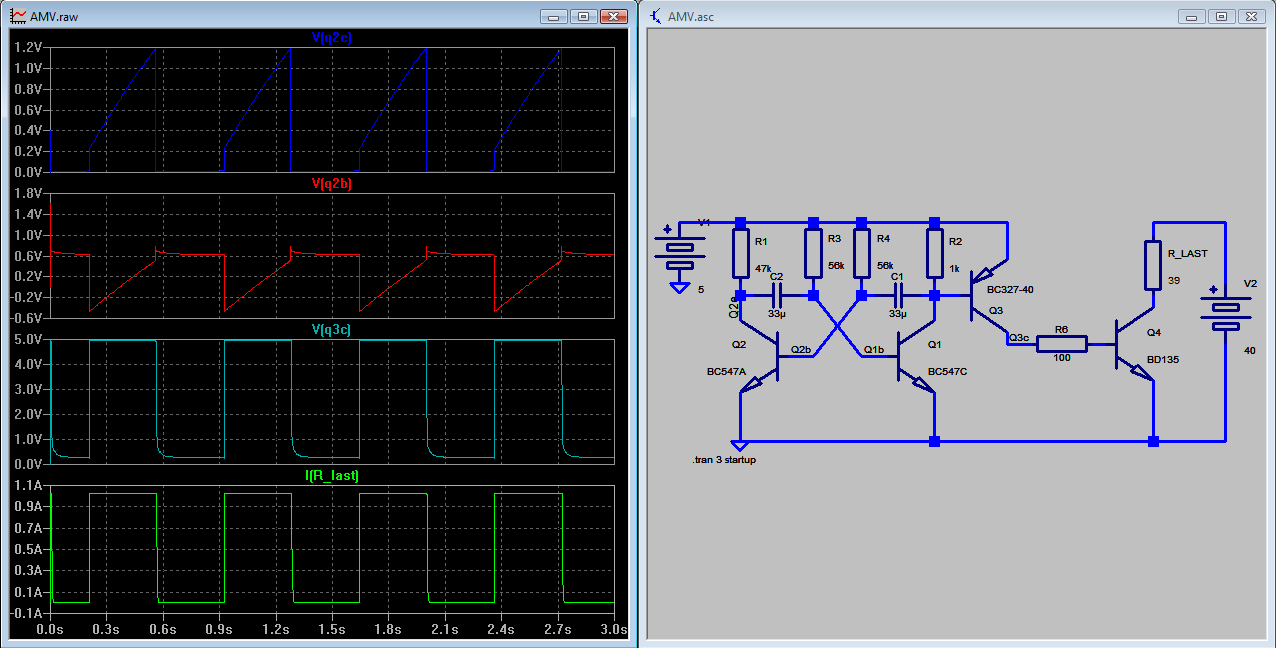Click the ground symbol above the .tran directive
1276x648 pixels.
point(739,445)
